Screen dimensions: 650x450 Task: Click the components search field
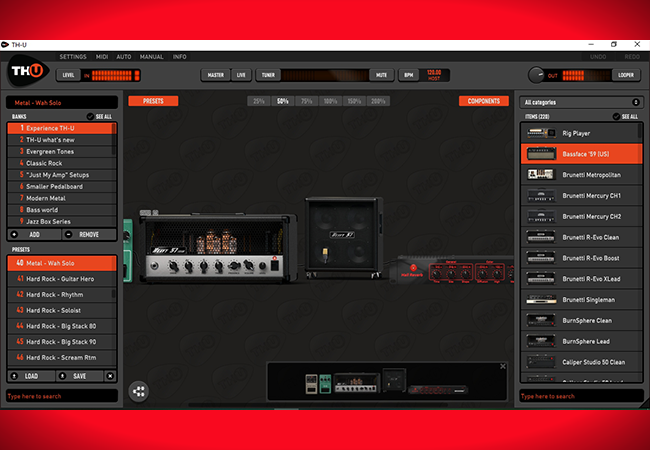pyautogui.click(x=582, y=396)
